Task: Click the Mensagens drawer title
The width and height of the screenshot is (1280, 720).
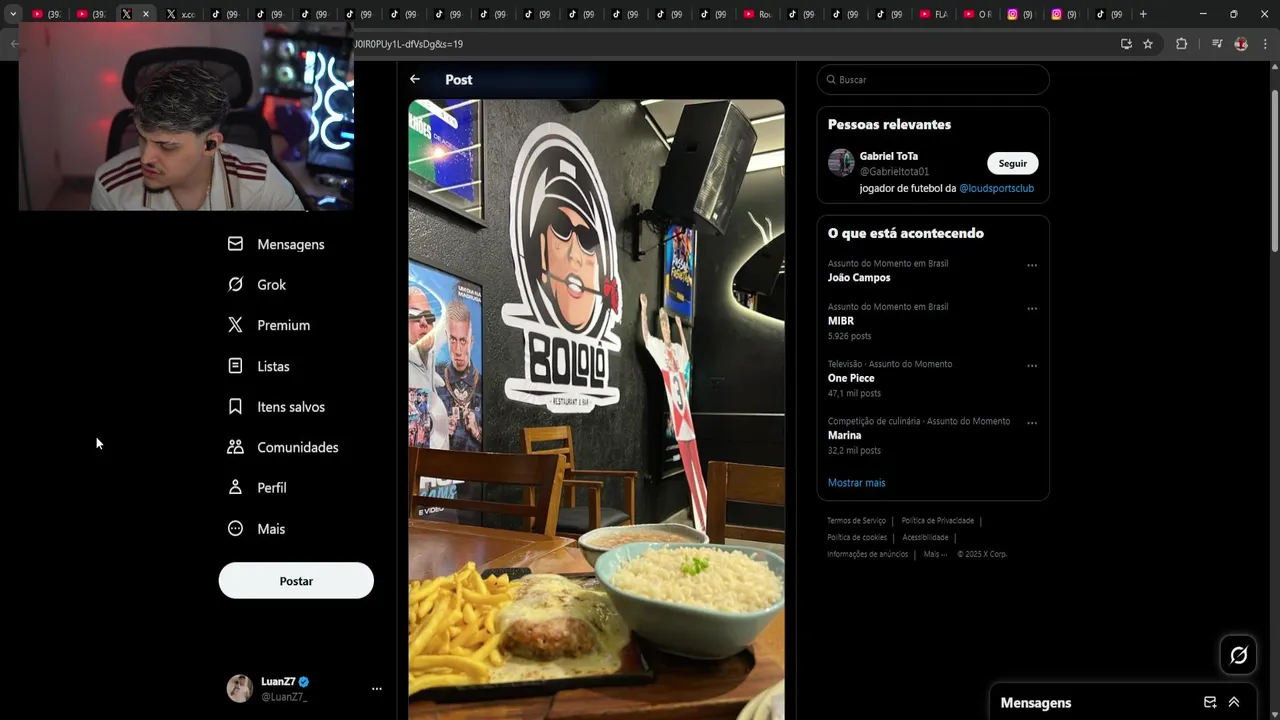Action: pos(1036,703)
